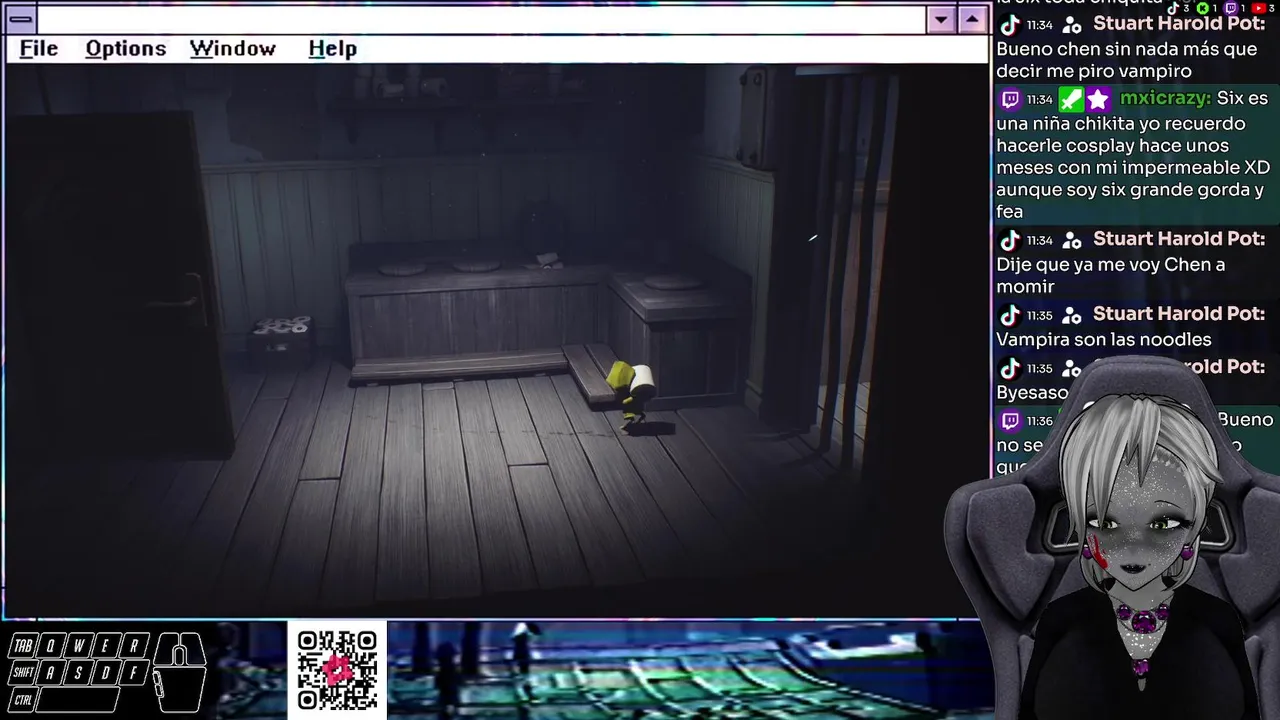Click TikTok icon beside 'Vampira son las noodles'

coord(1010,315)
